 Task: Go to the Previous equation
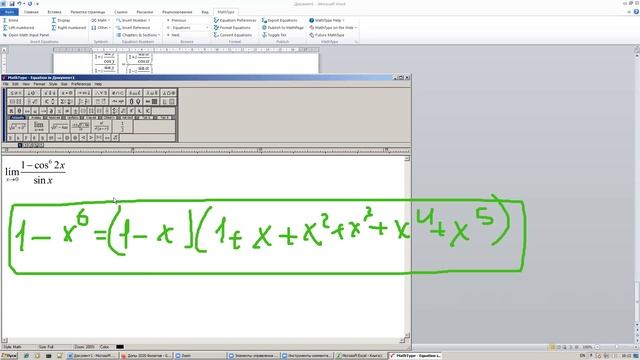(x=176, y=20)
